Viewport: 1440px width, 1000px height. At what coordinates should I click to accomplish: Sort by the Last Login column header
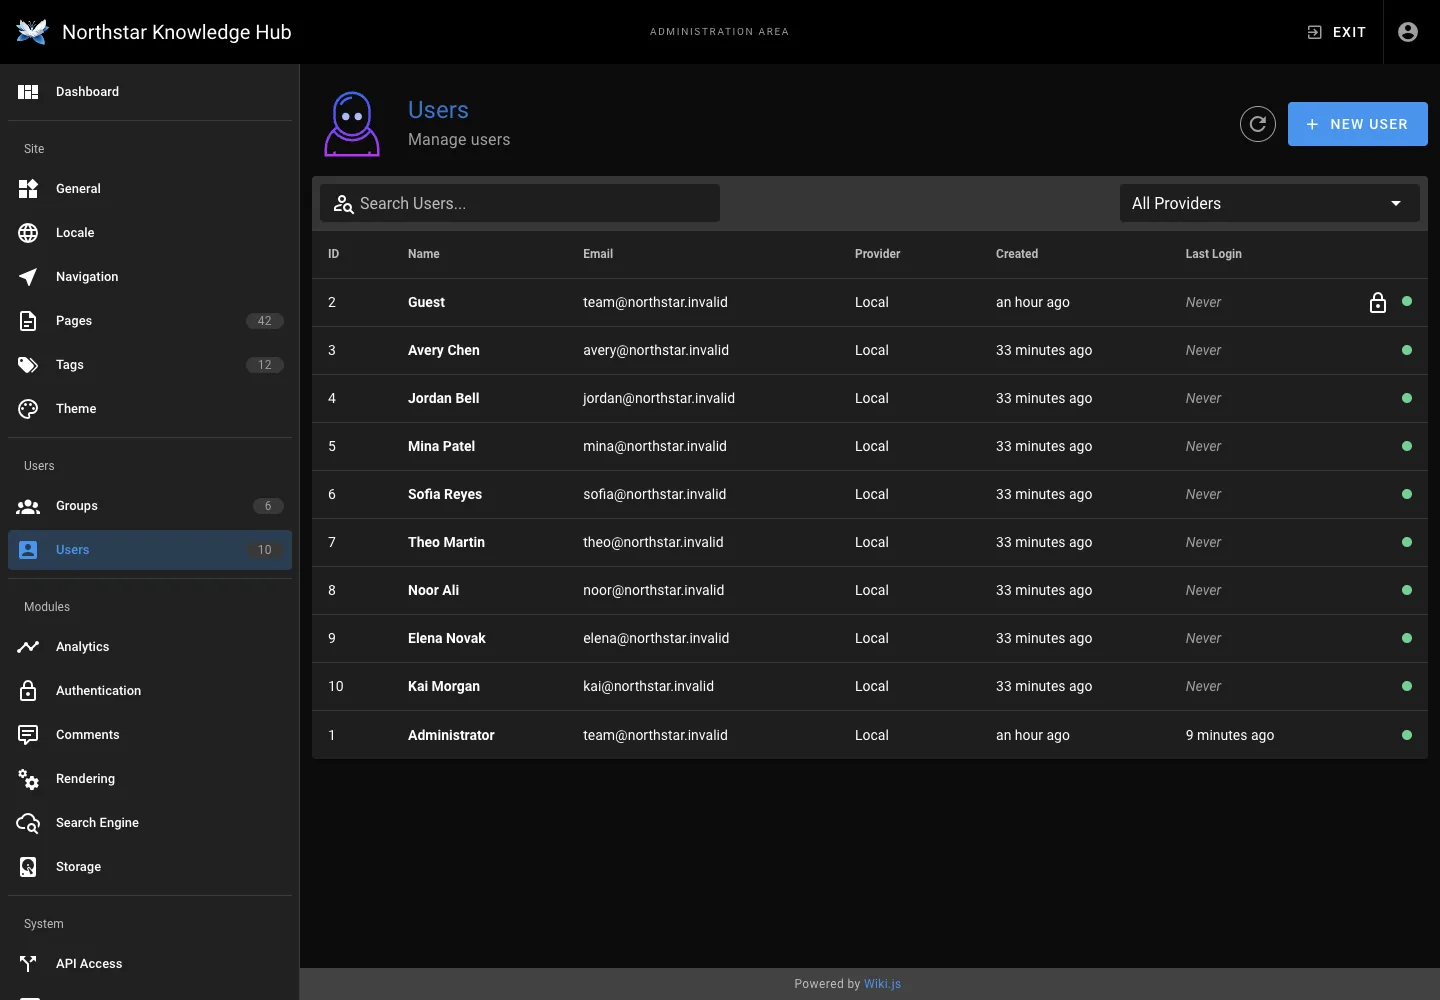click(1214, 254)
